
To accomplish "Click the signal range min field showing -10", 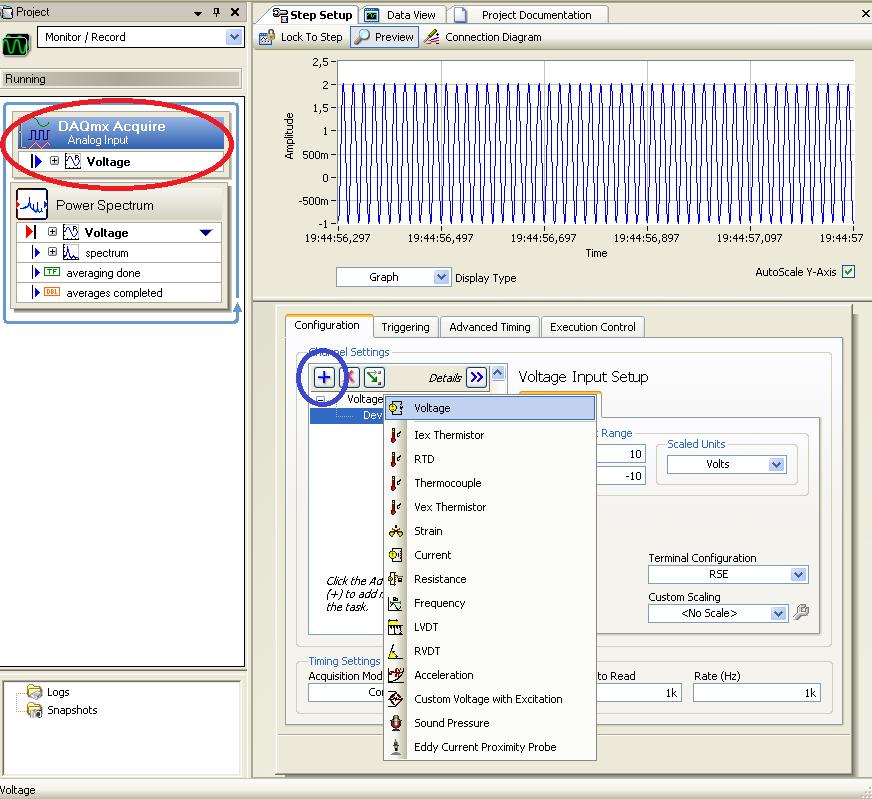I will (621, 476).
